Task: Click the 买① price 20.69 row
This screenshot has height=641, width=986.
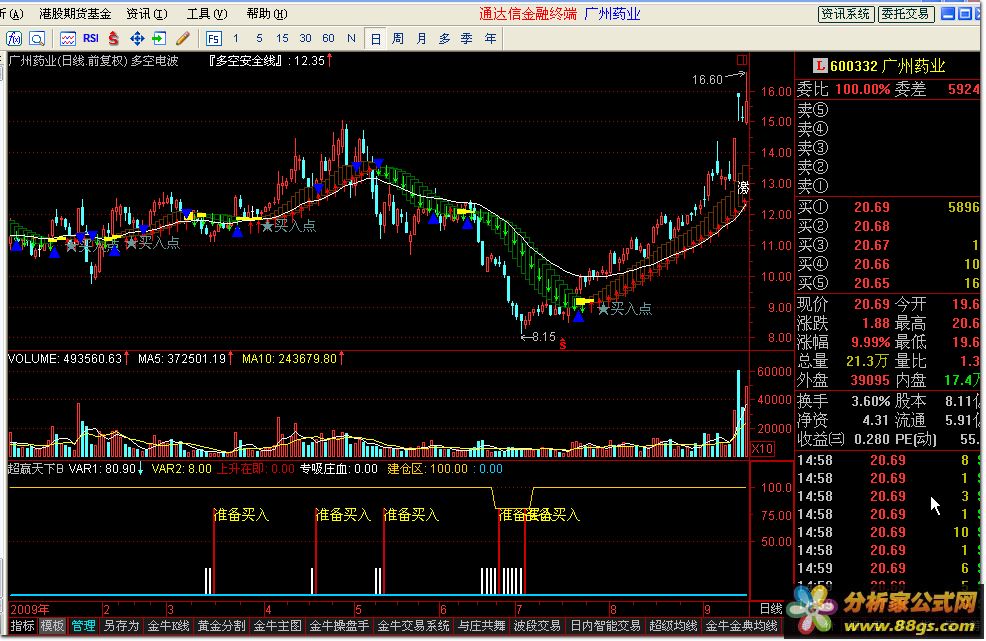Action: pyautogui.click(x=889, y=207)
